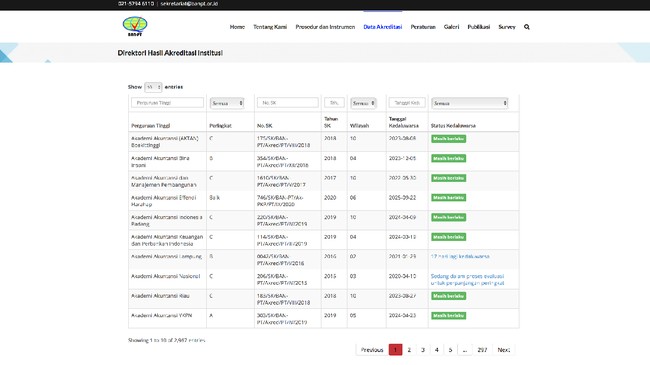Click the sekretariat email address in top bar
650x365 pixels.
(x=189, y=4)
